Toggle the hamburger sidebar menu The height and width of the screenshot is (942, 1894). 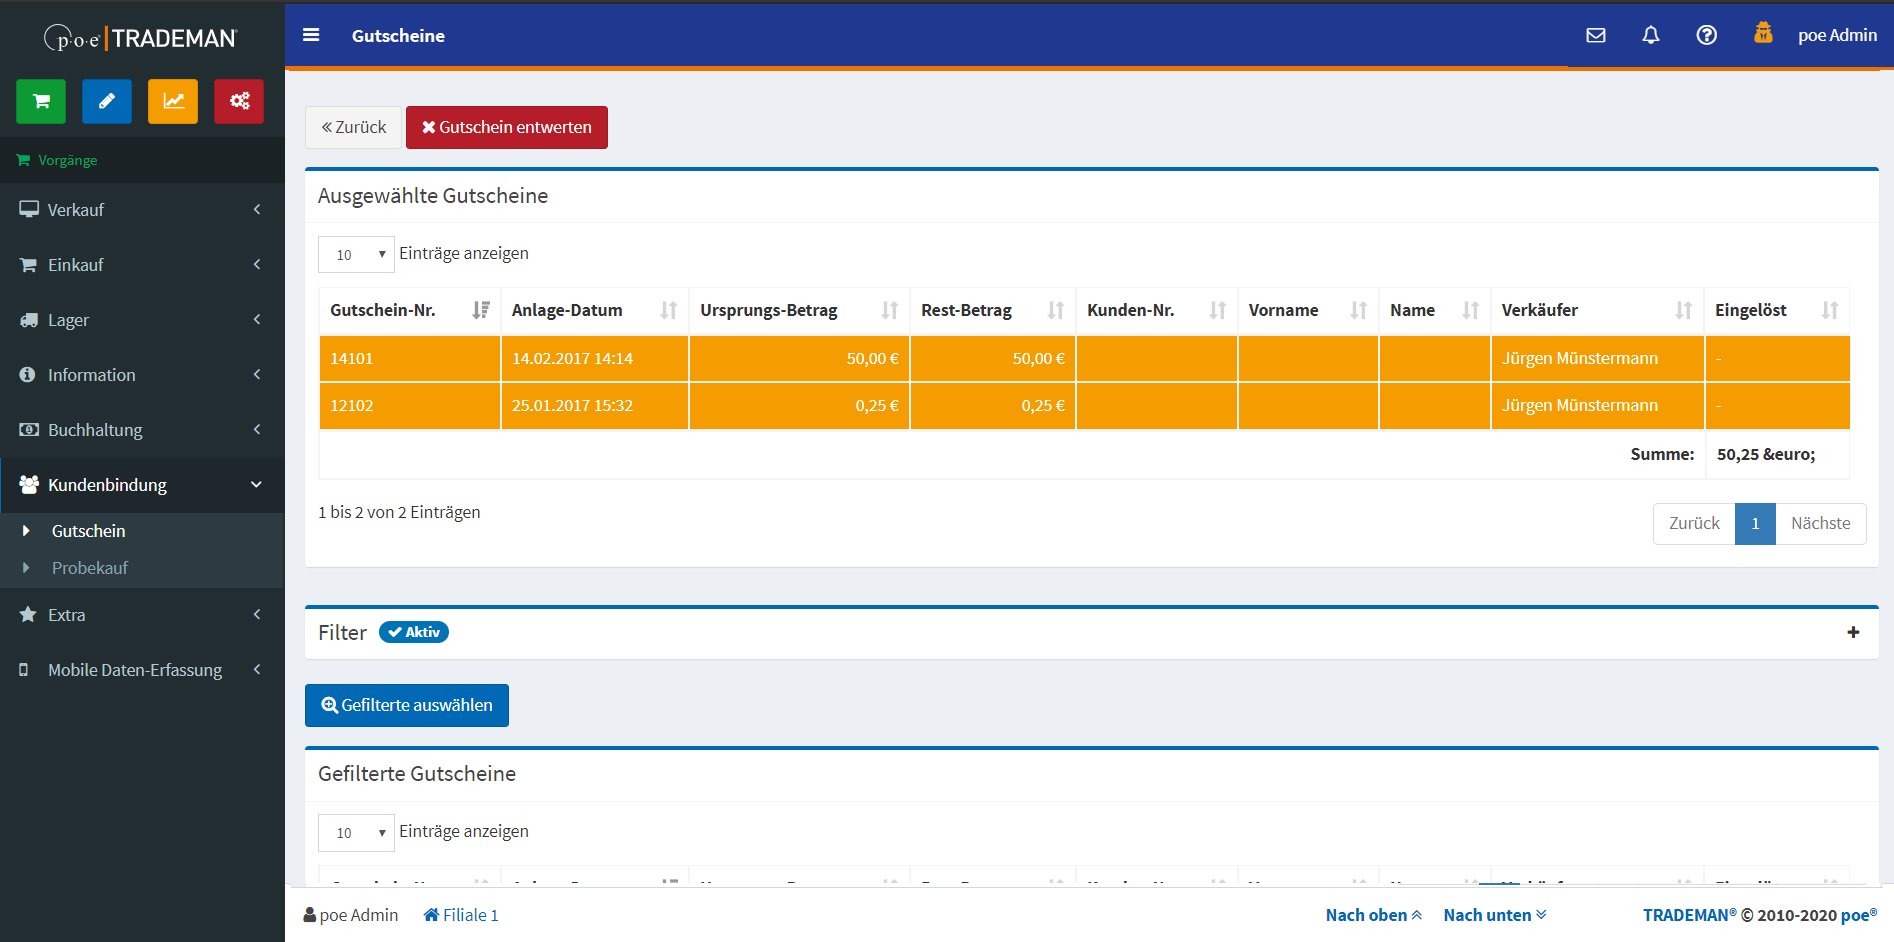311,35
